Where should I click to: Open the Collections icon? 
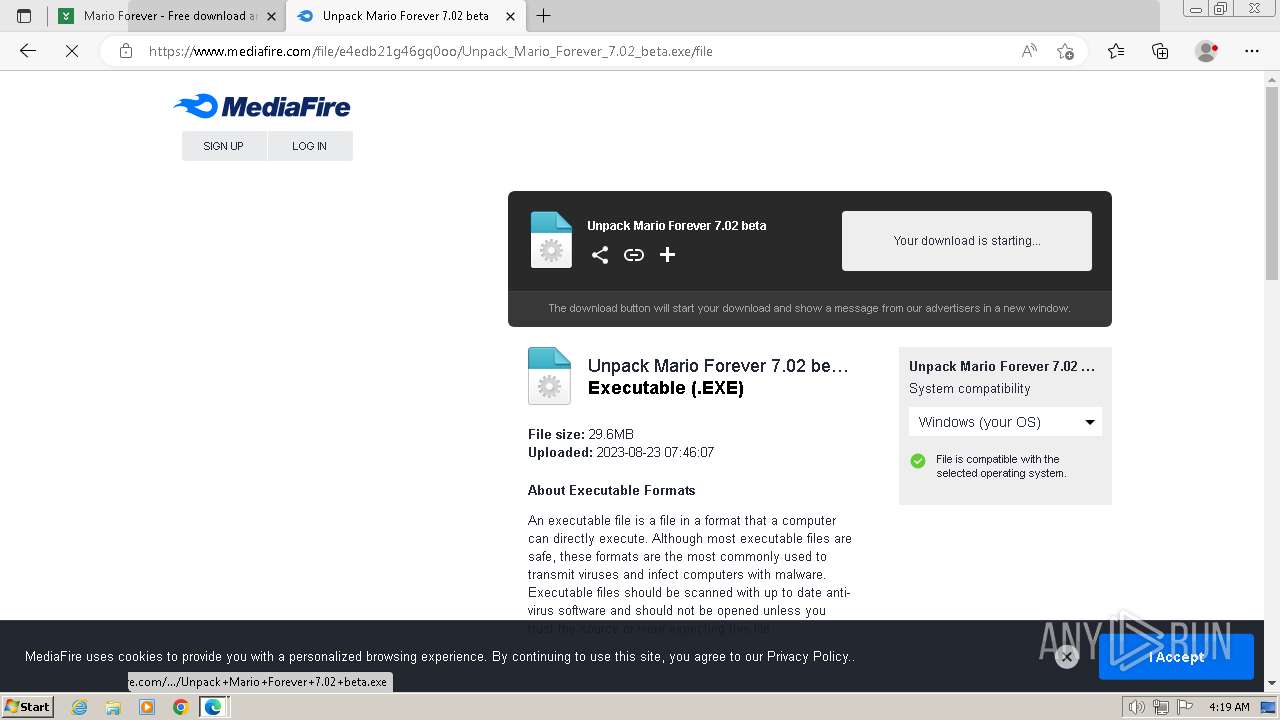(1160, 51)
